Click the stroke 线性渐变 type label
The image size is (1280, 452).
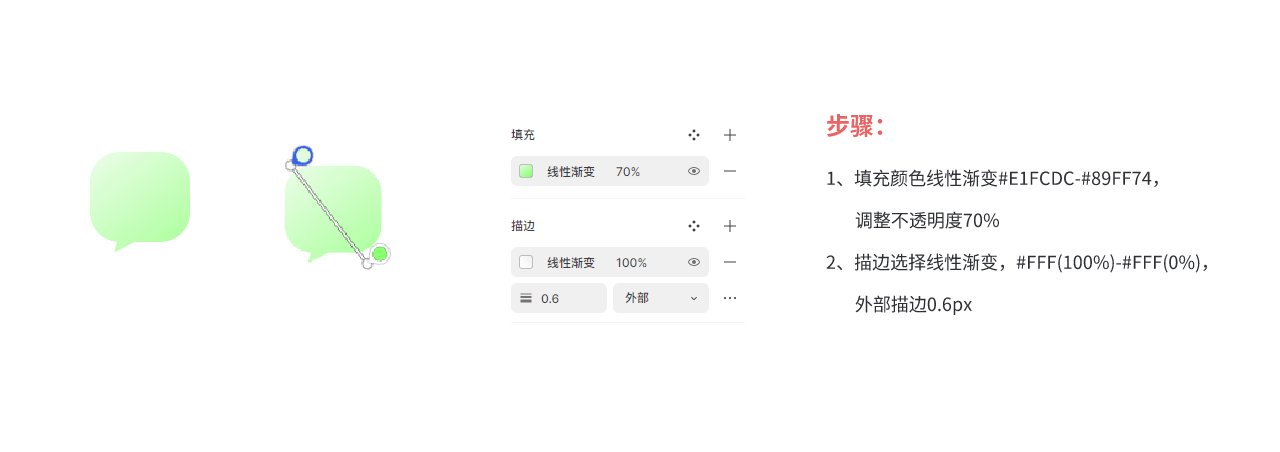(x=571, y=263)
